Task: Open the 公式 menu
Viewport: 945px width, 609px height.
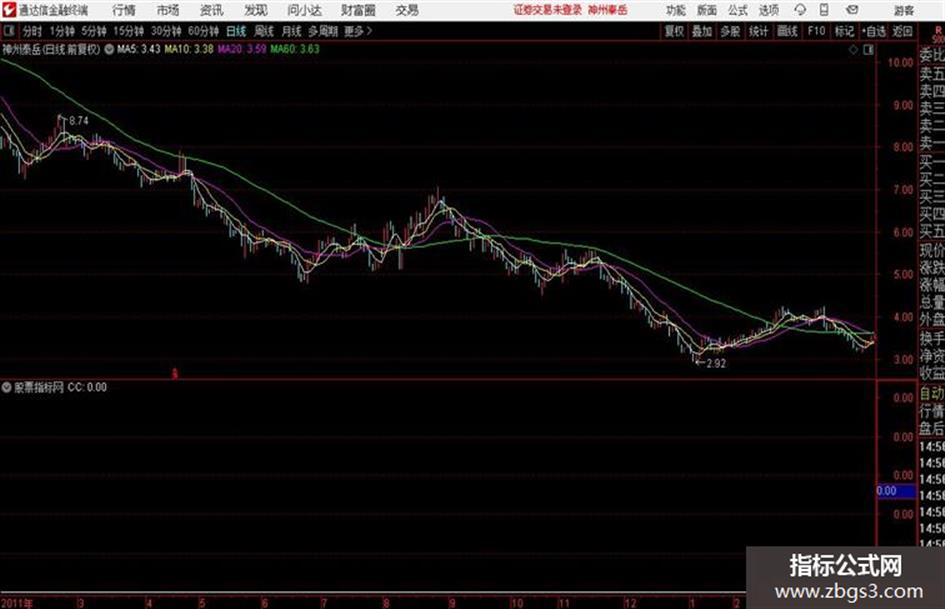Action: click(738, 10)
